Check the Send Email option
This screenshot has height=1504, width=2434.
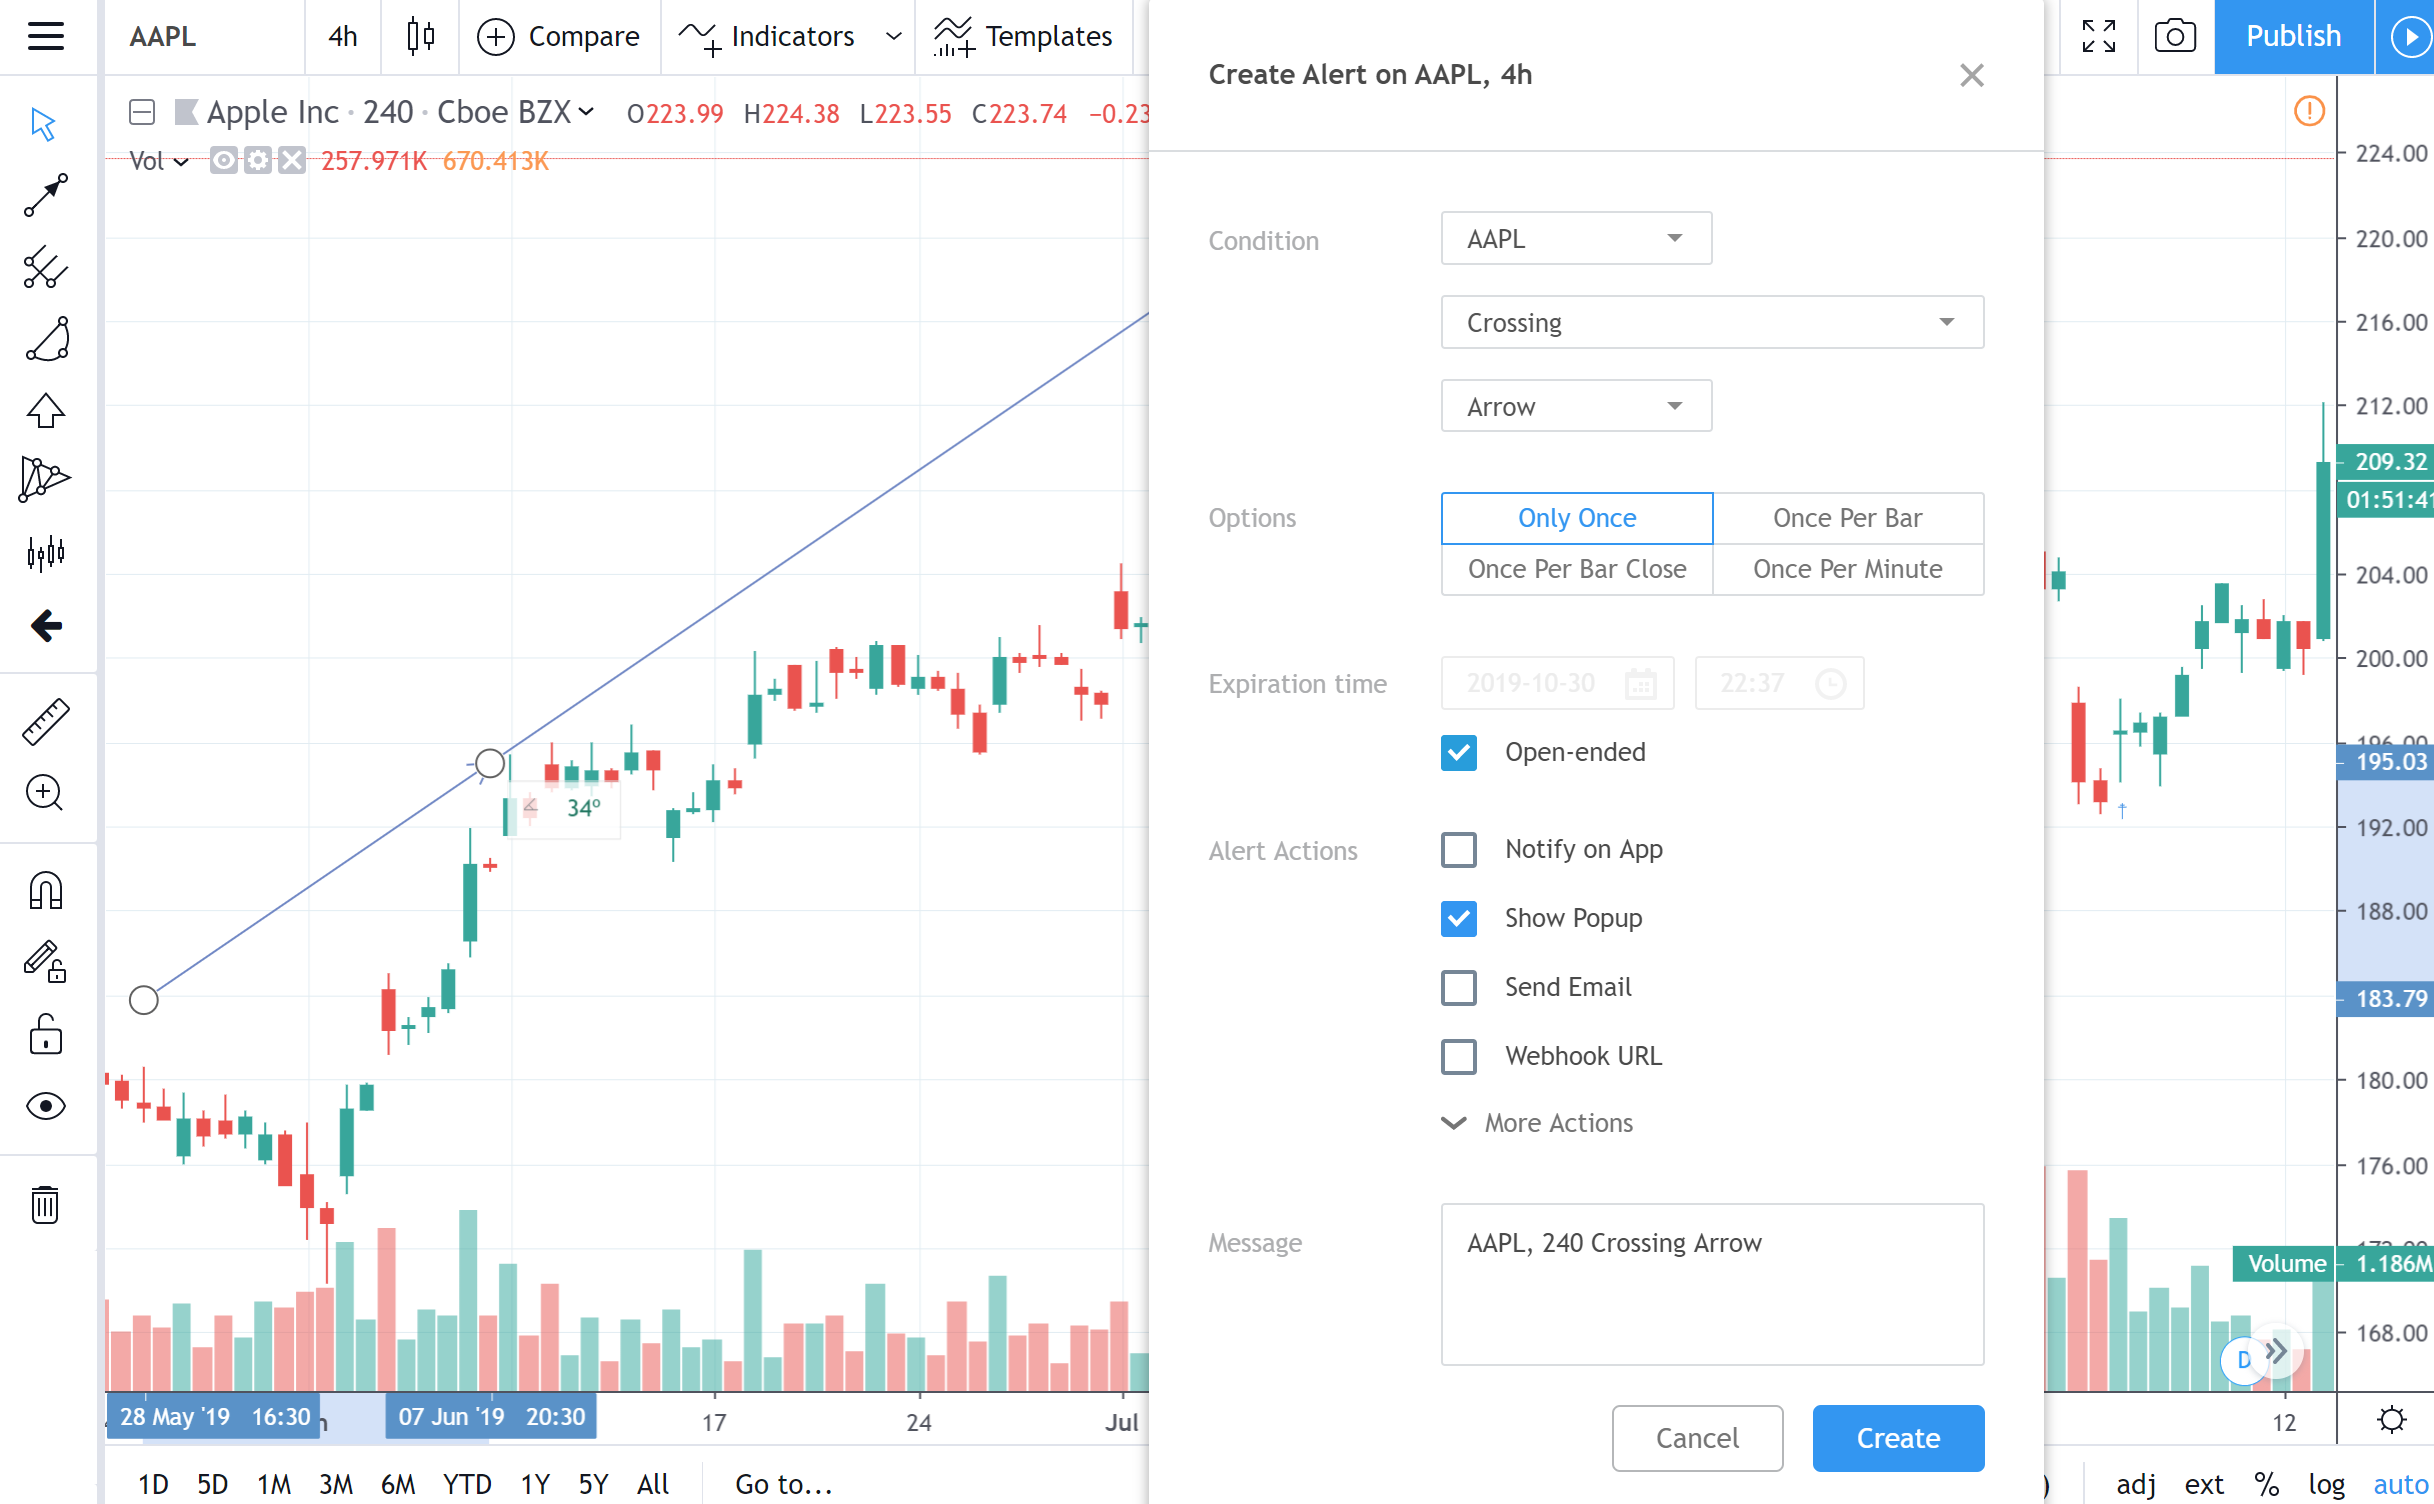click(1459, 988)
